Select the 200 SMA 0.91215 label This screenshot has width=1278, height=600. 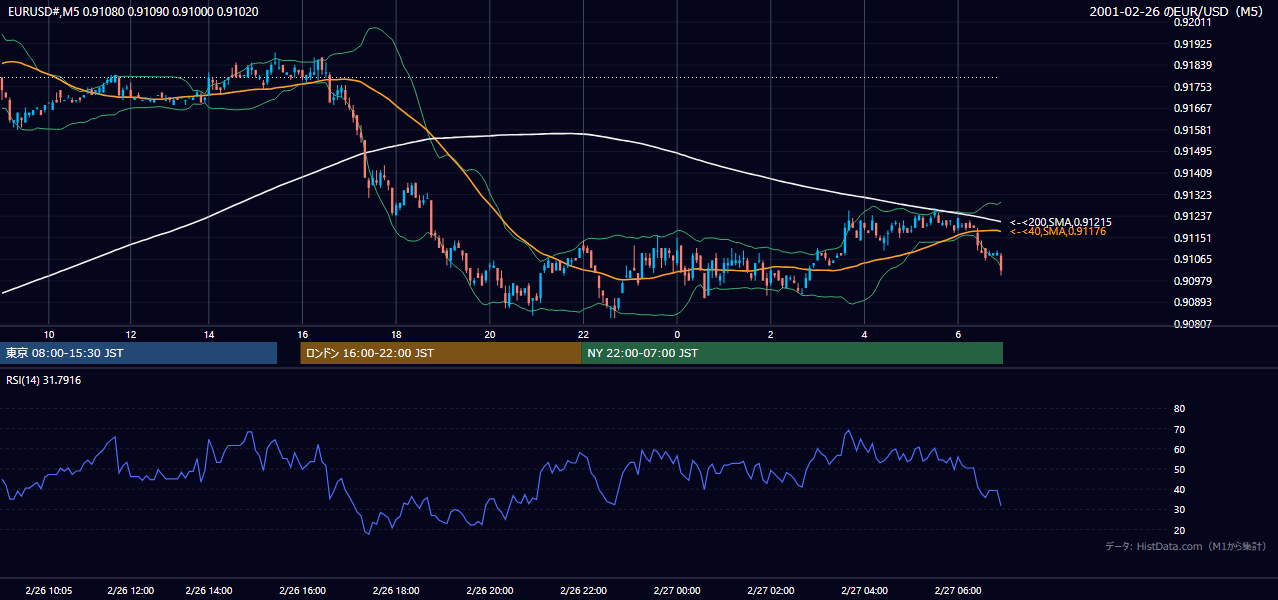(x=1061, y=222)
